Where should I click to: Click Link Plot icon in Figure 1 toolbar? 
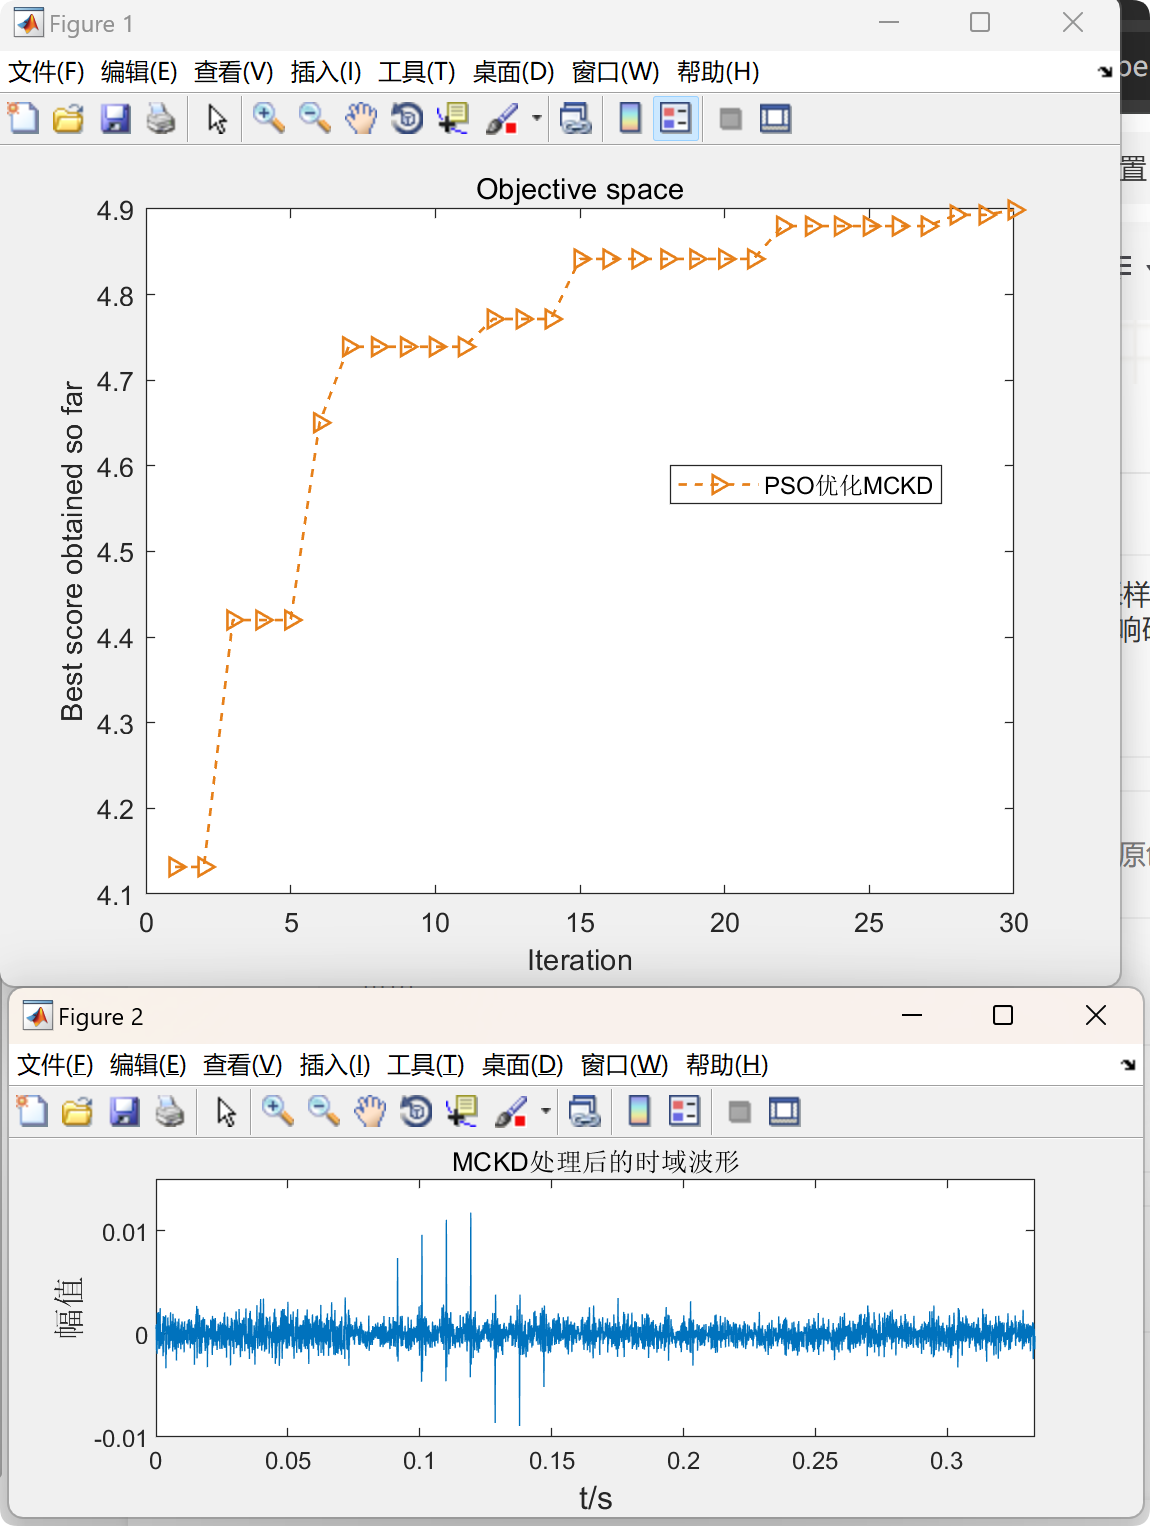(575, 118)
